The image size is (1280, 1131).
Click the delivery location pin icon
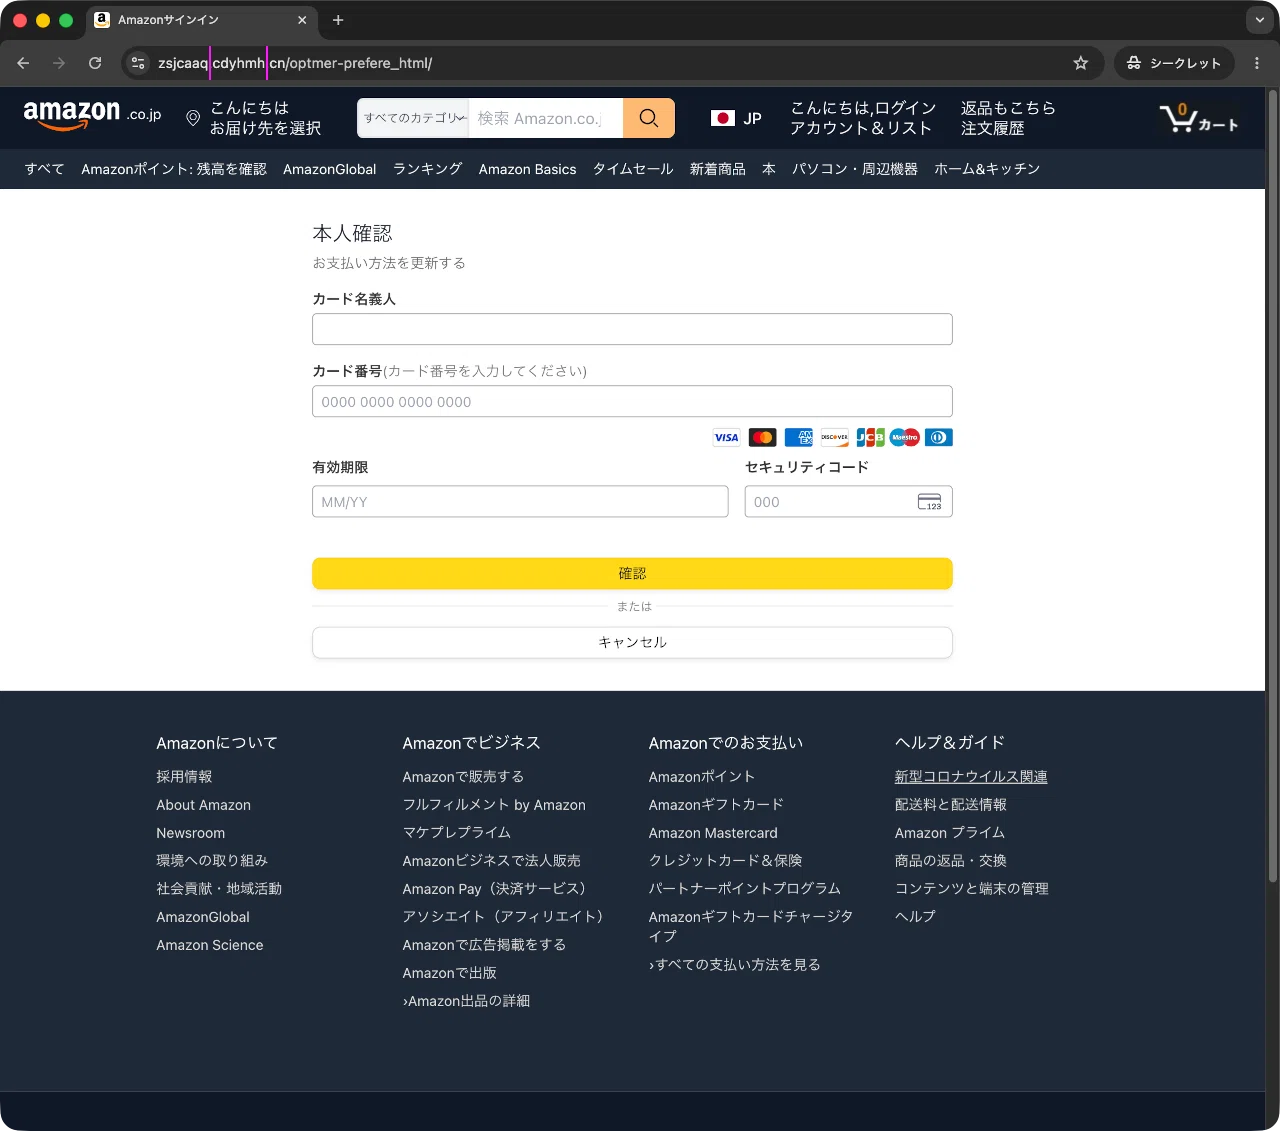point(193,118)
